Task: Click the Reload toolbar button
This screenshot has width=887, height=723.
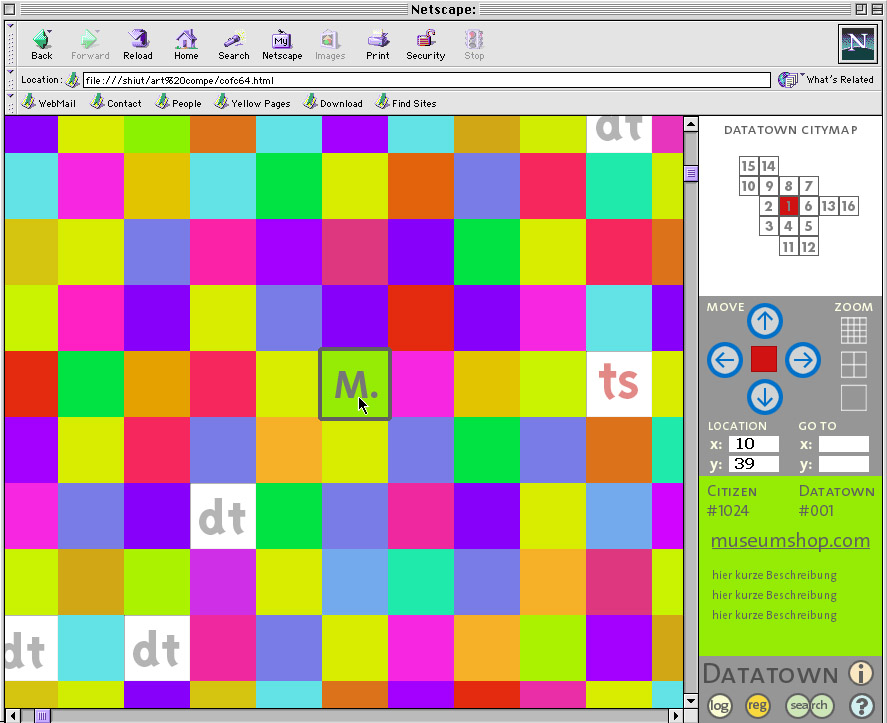Action: 138,44
